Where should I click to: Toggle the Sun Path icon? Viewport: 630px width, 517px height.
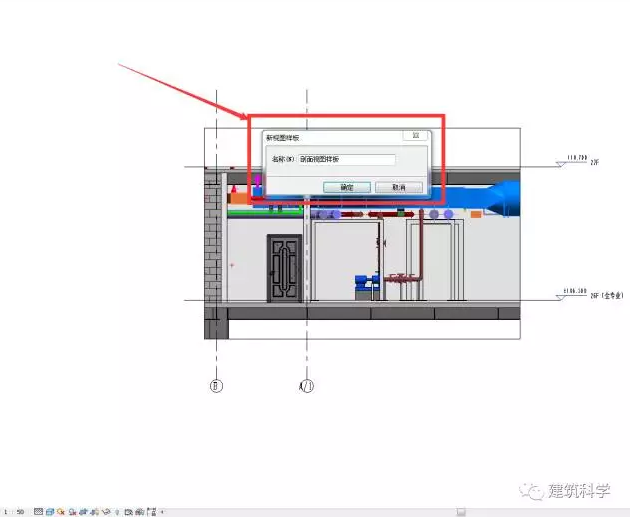pos(61,512)
